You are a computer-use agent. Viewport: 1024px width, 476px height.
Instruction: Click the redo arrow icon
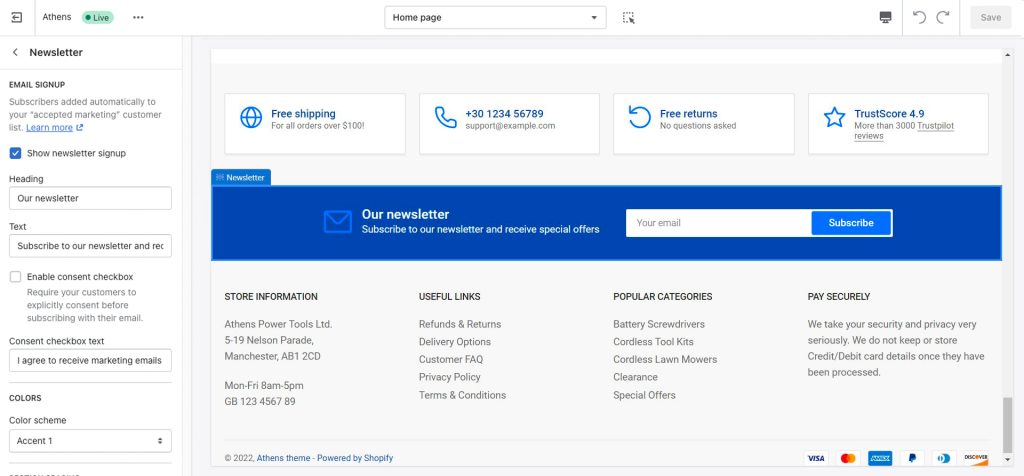pos(942,18)
